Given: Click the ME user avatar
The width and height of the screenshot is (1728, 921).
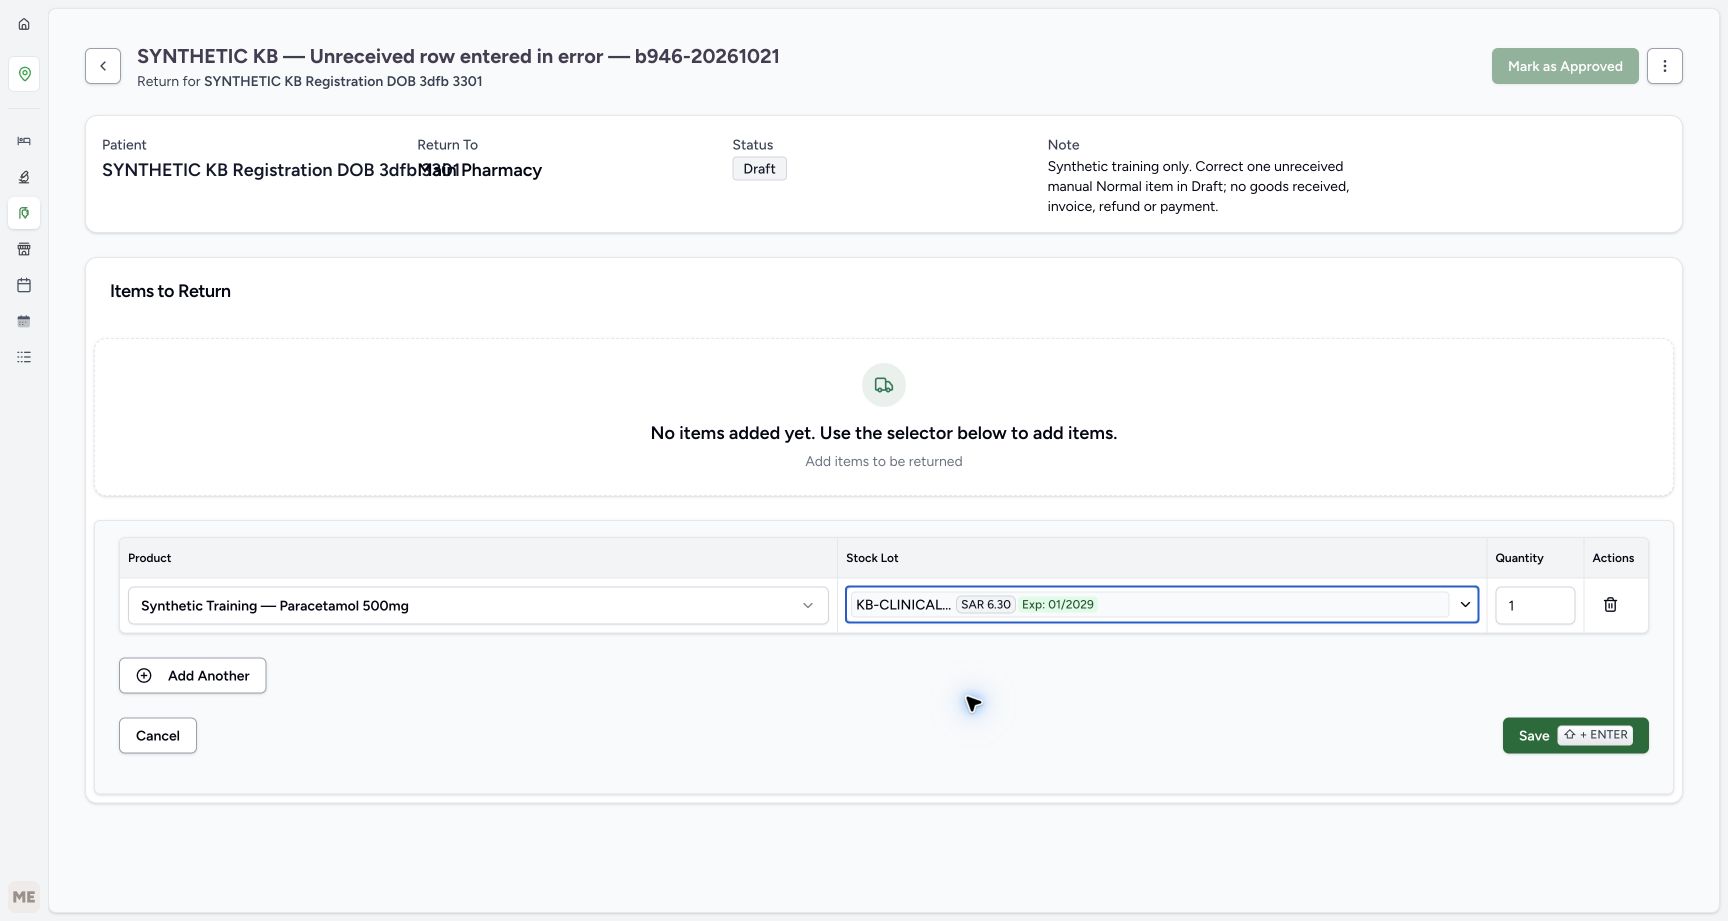Looking at the screenshot, I should [x=24, y=897].
